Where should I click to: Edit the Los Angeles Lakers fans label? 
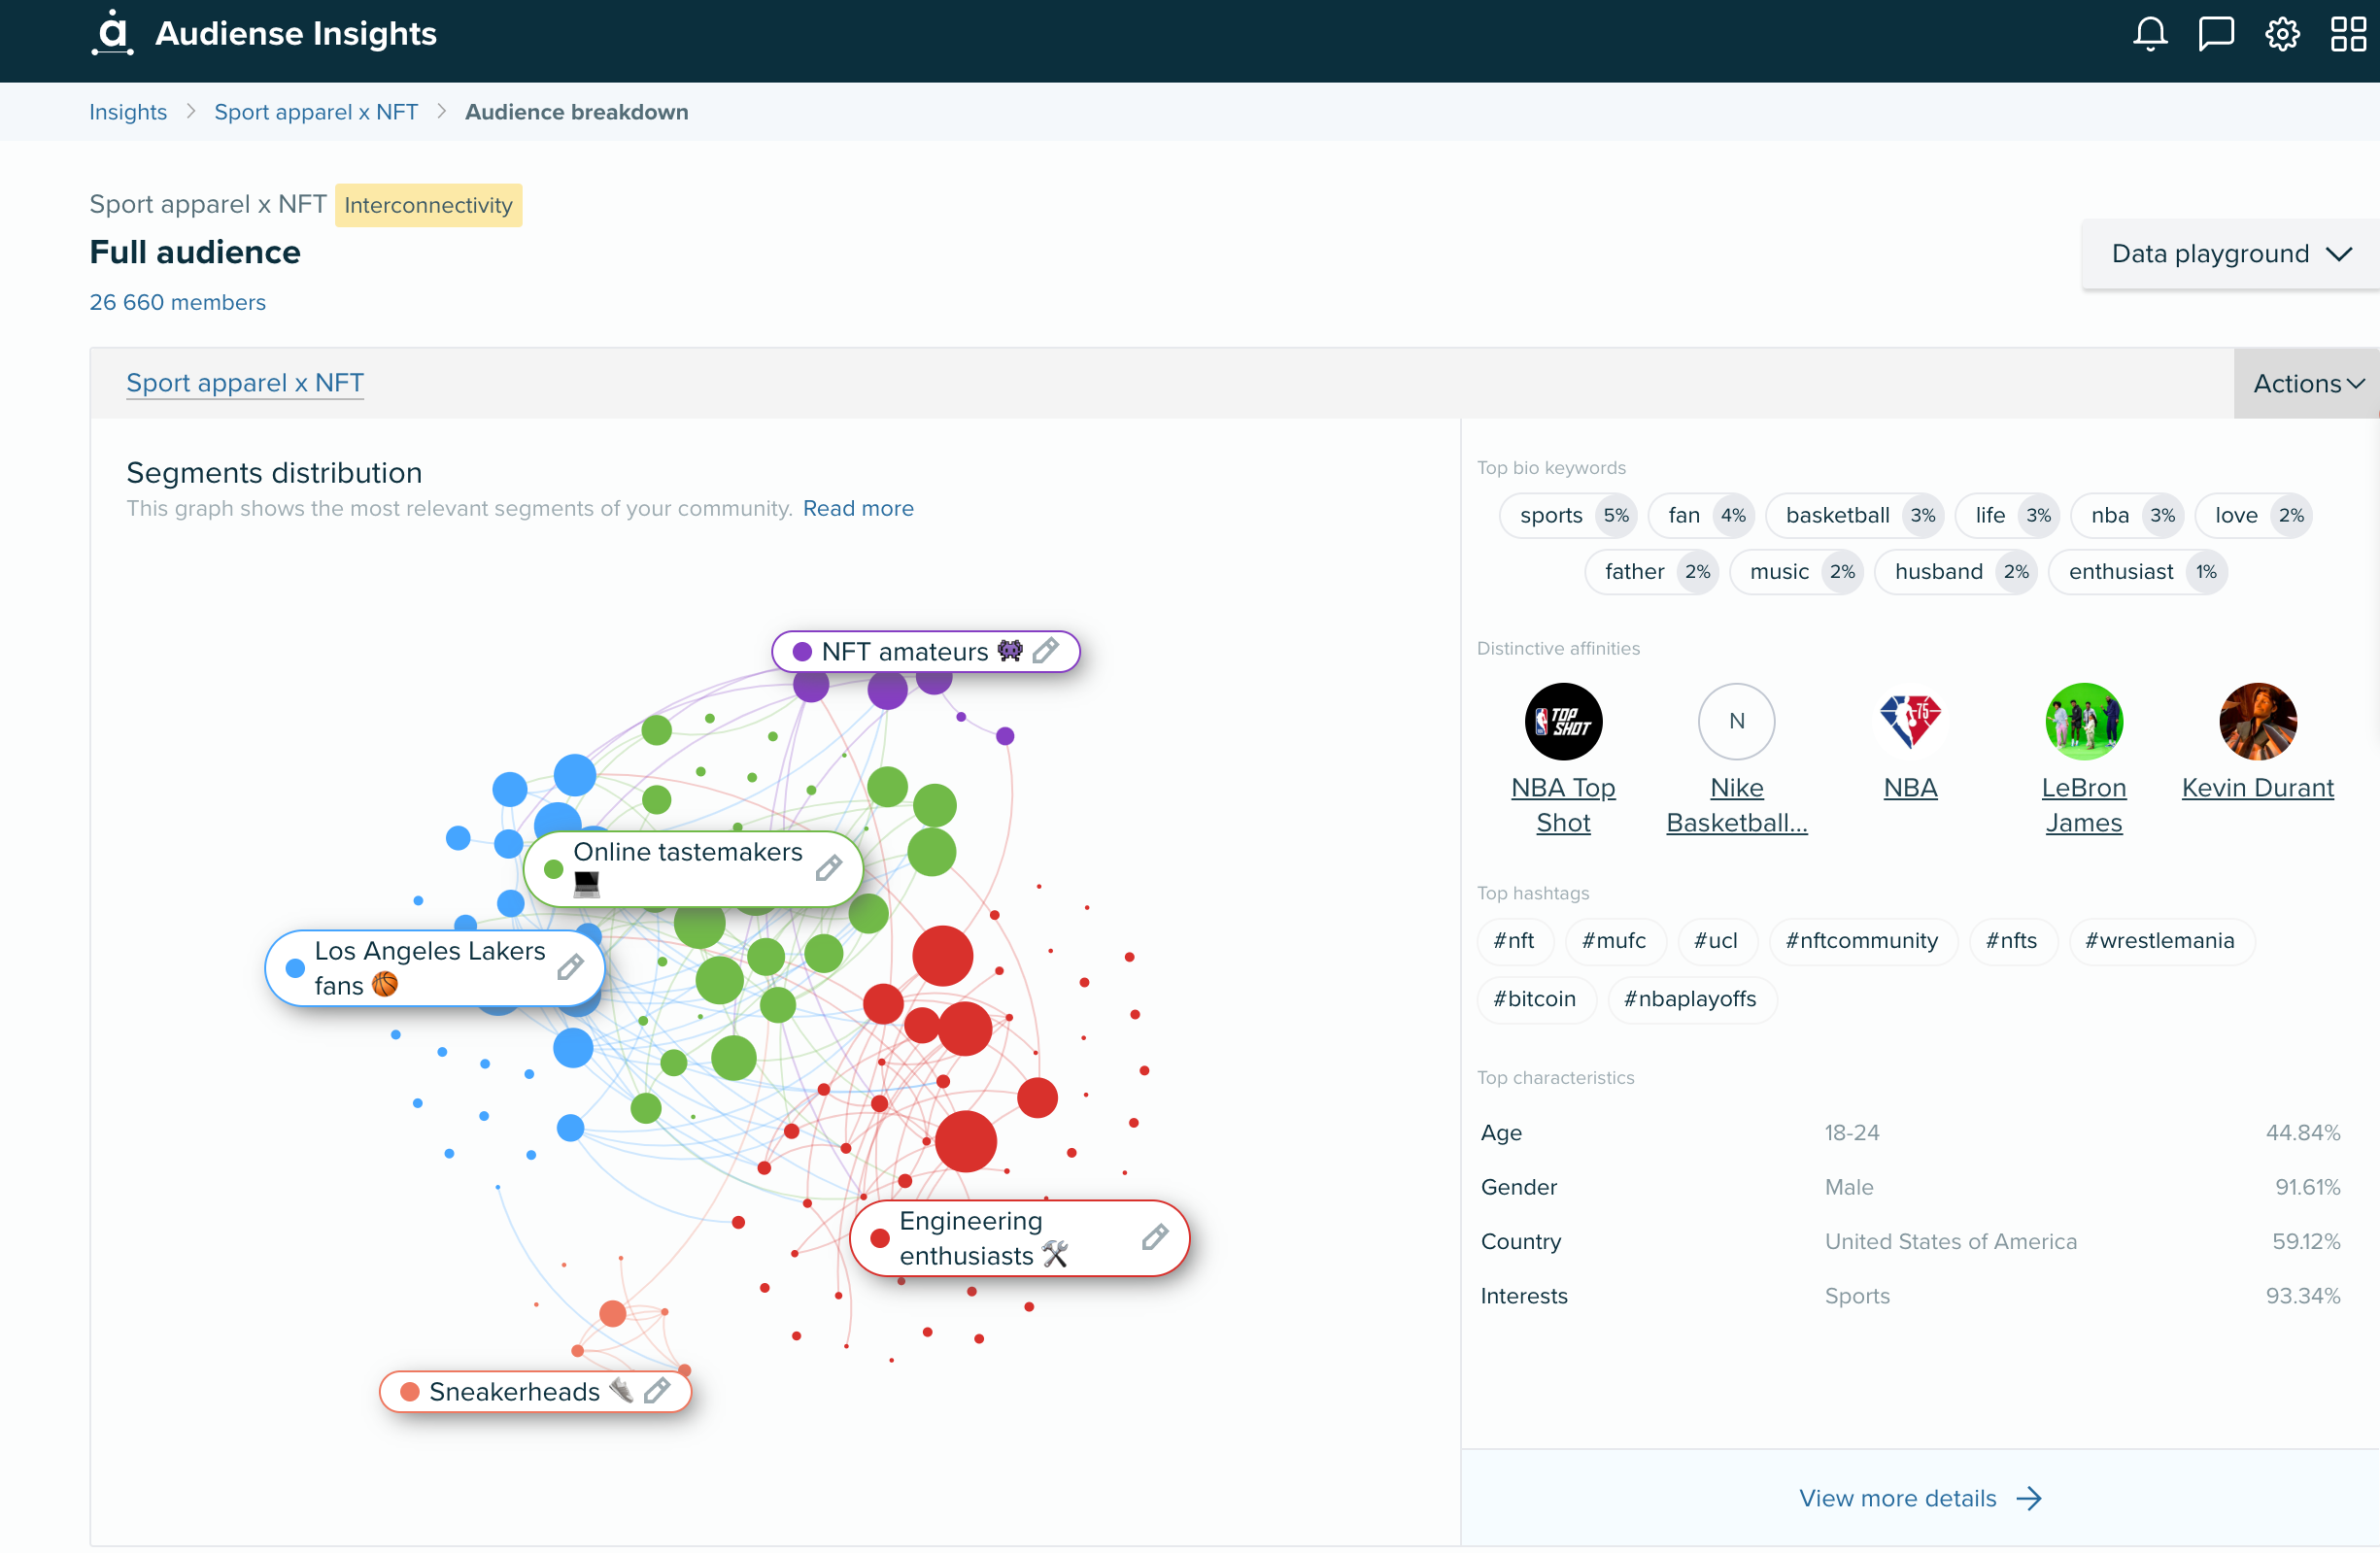(x=570, y=967)
